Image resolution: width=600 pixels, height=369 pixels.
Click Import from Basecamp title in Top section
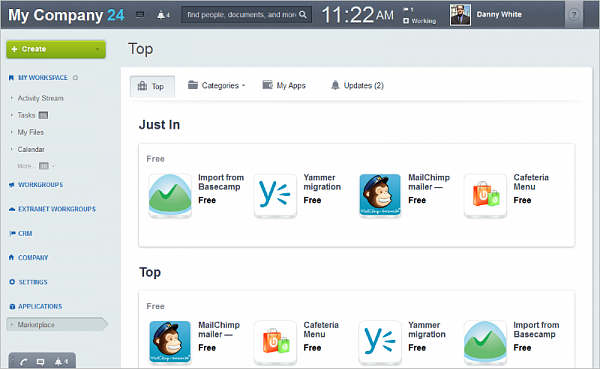(536, 330)
